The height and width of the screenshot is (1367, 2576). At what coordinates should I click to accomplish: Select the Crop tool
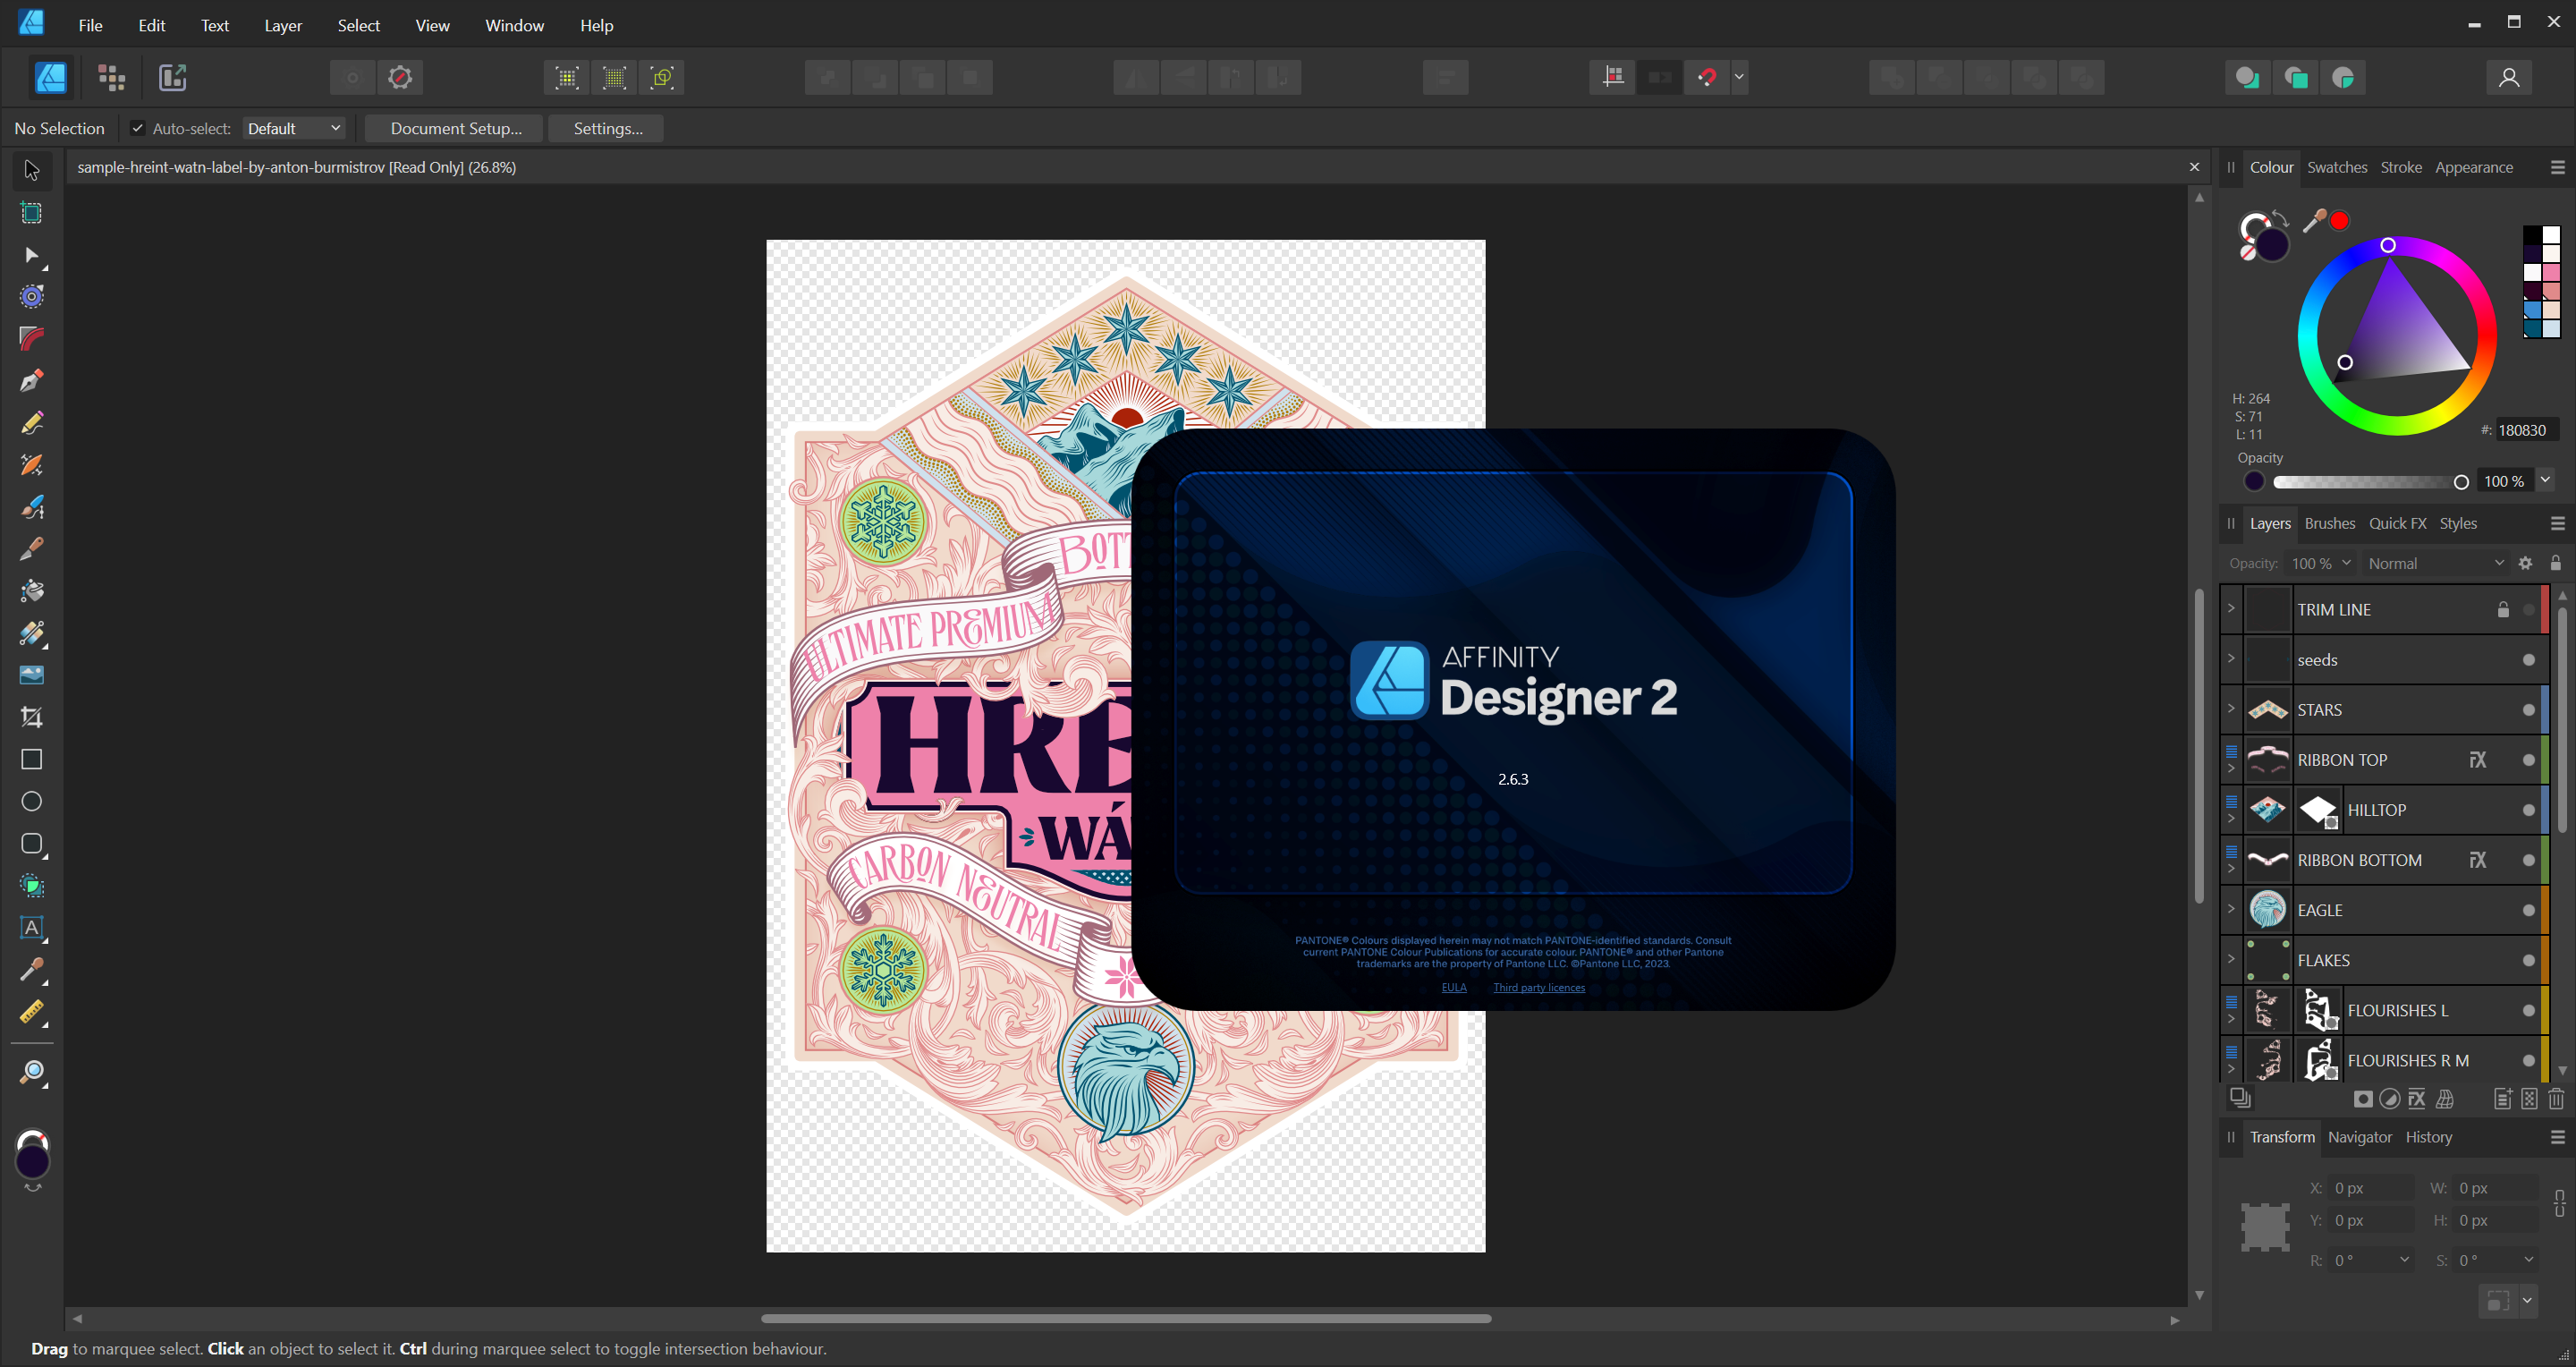[32, 717]
